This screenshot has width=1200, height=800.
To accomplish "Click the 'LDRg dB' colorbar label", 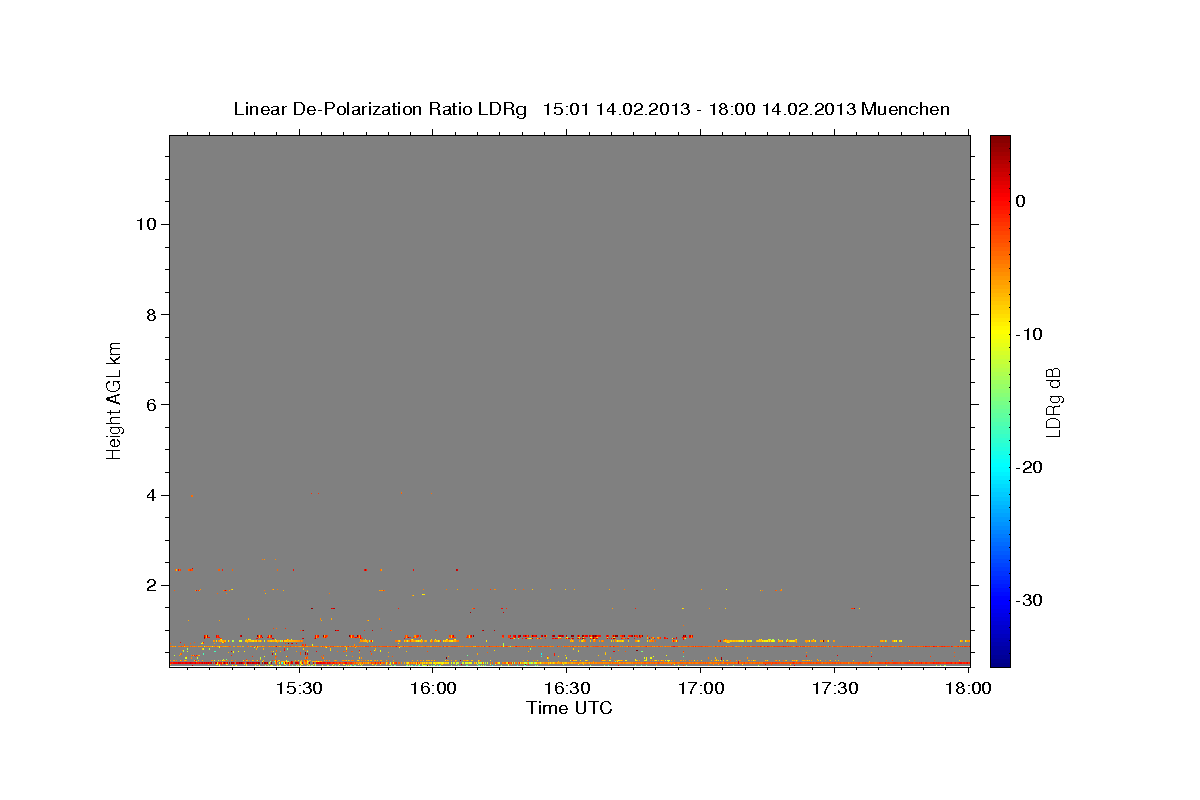I will 1053,401.
